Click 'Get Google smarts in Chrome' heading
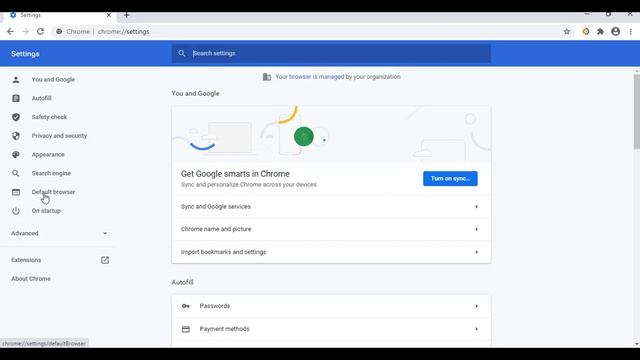The width and height of the screenshot is (640, 360). [235, 174]
